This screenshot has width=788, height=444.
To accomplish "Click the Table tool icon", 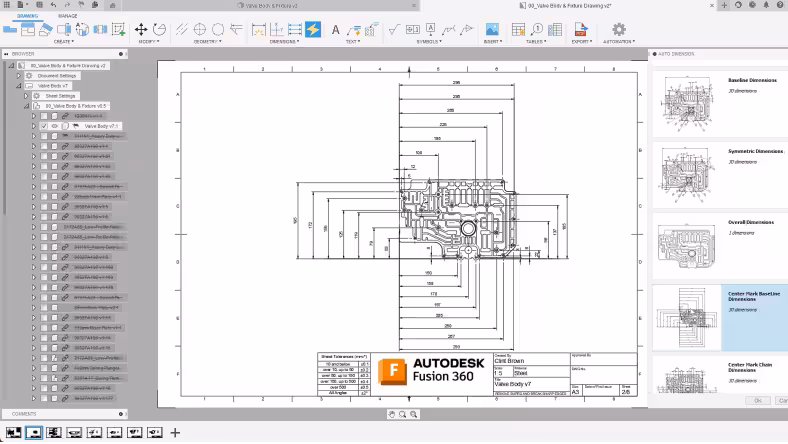I will 519,29.
